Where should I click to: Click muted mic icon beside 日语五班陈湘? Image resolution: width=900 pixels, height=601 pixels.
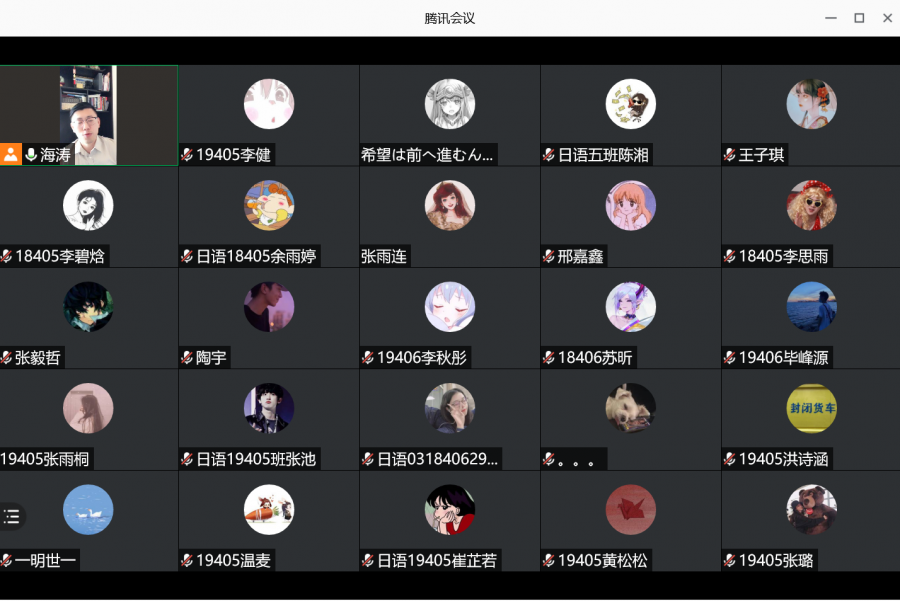click(549, 154)
